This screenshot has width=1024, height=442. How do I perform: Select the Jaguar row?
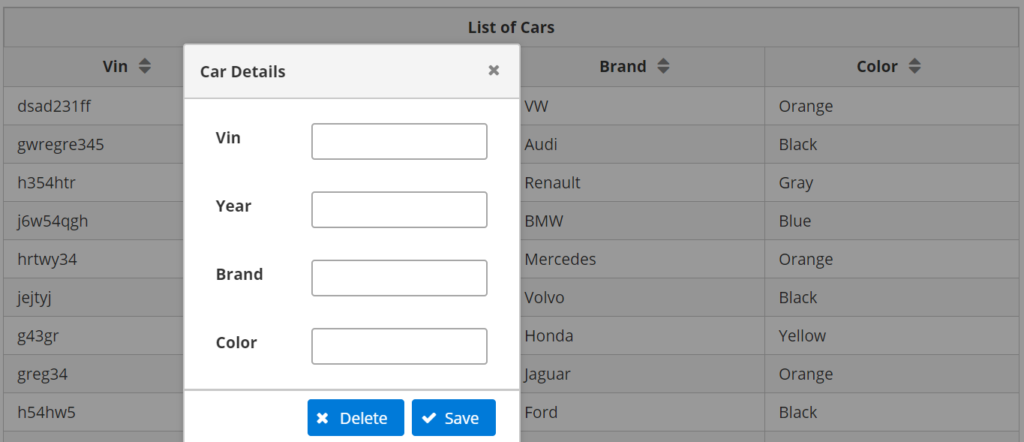(512, 374)
